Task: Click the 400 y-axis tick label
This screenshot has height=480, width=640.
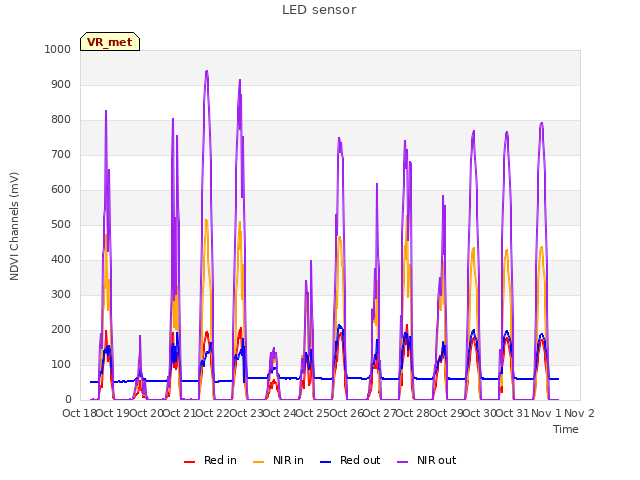Action: coord(61,260)
